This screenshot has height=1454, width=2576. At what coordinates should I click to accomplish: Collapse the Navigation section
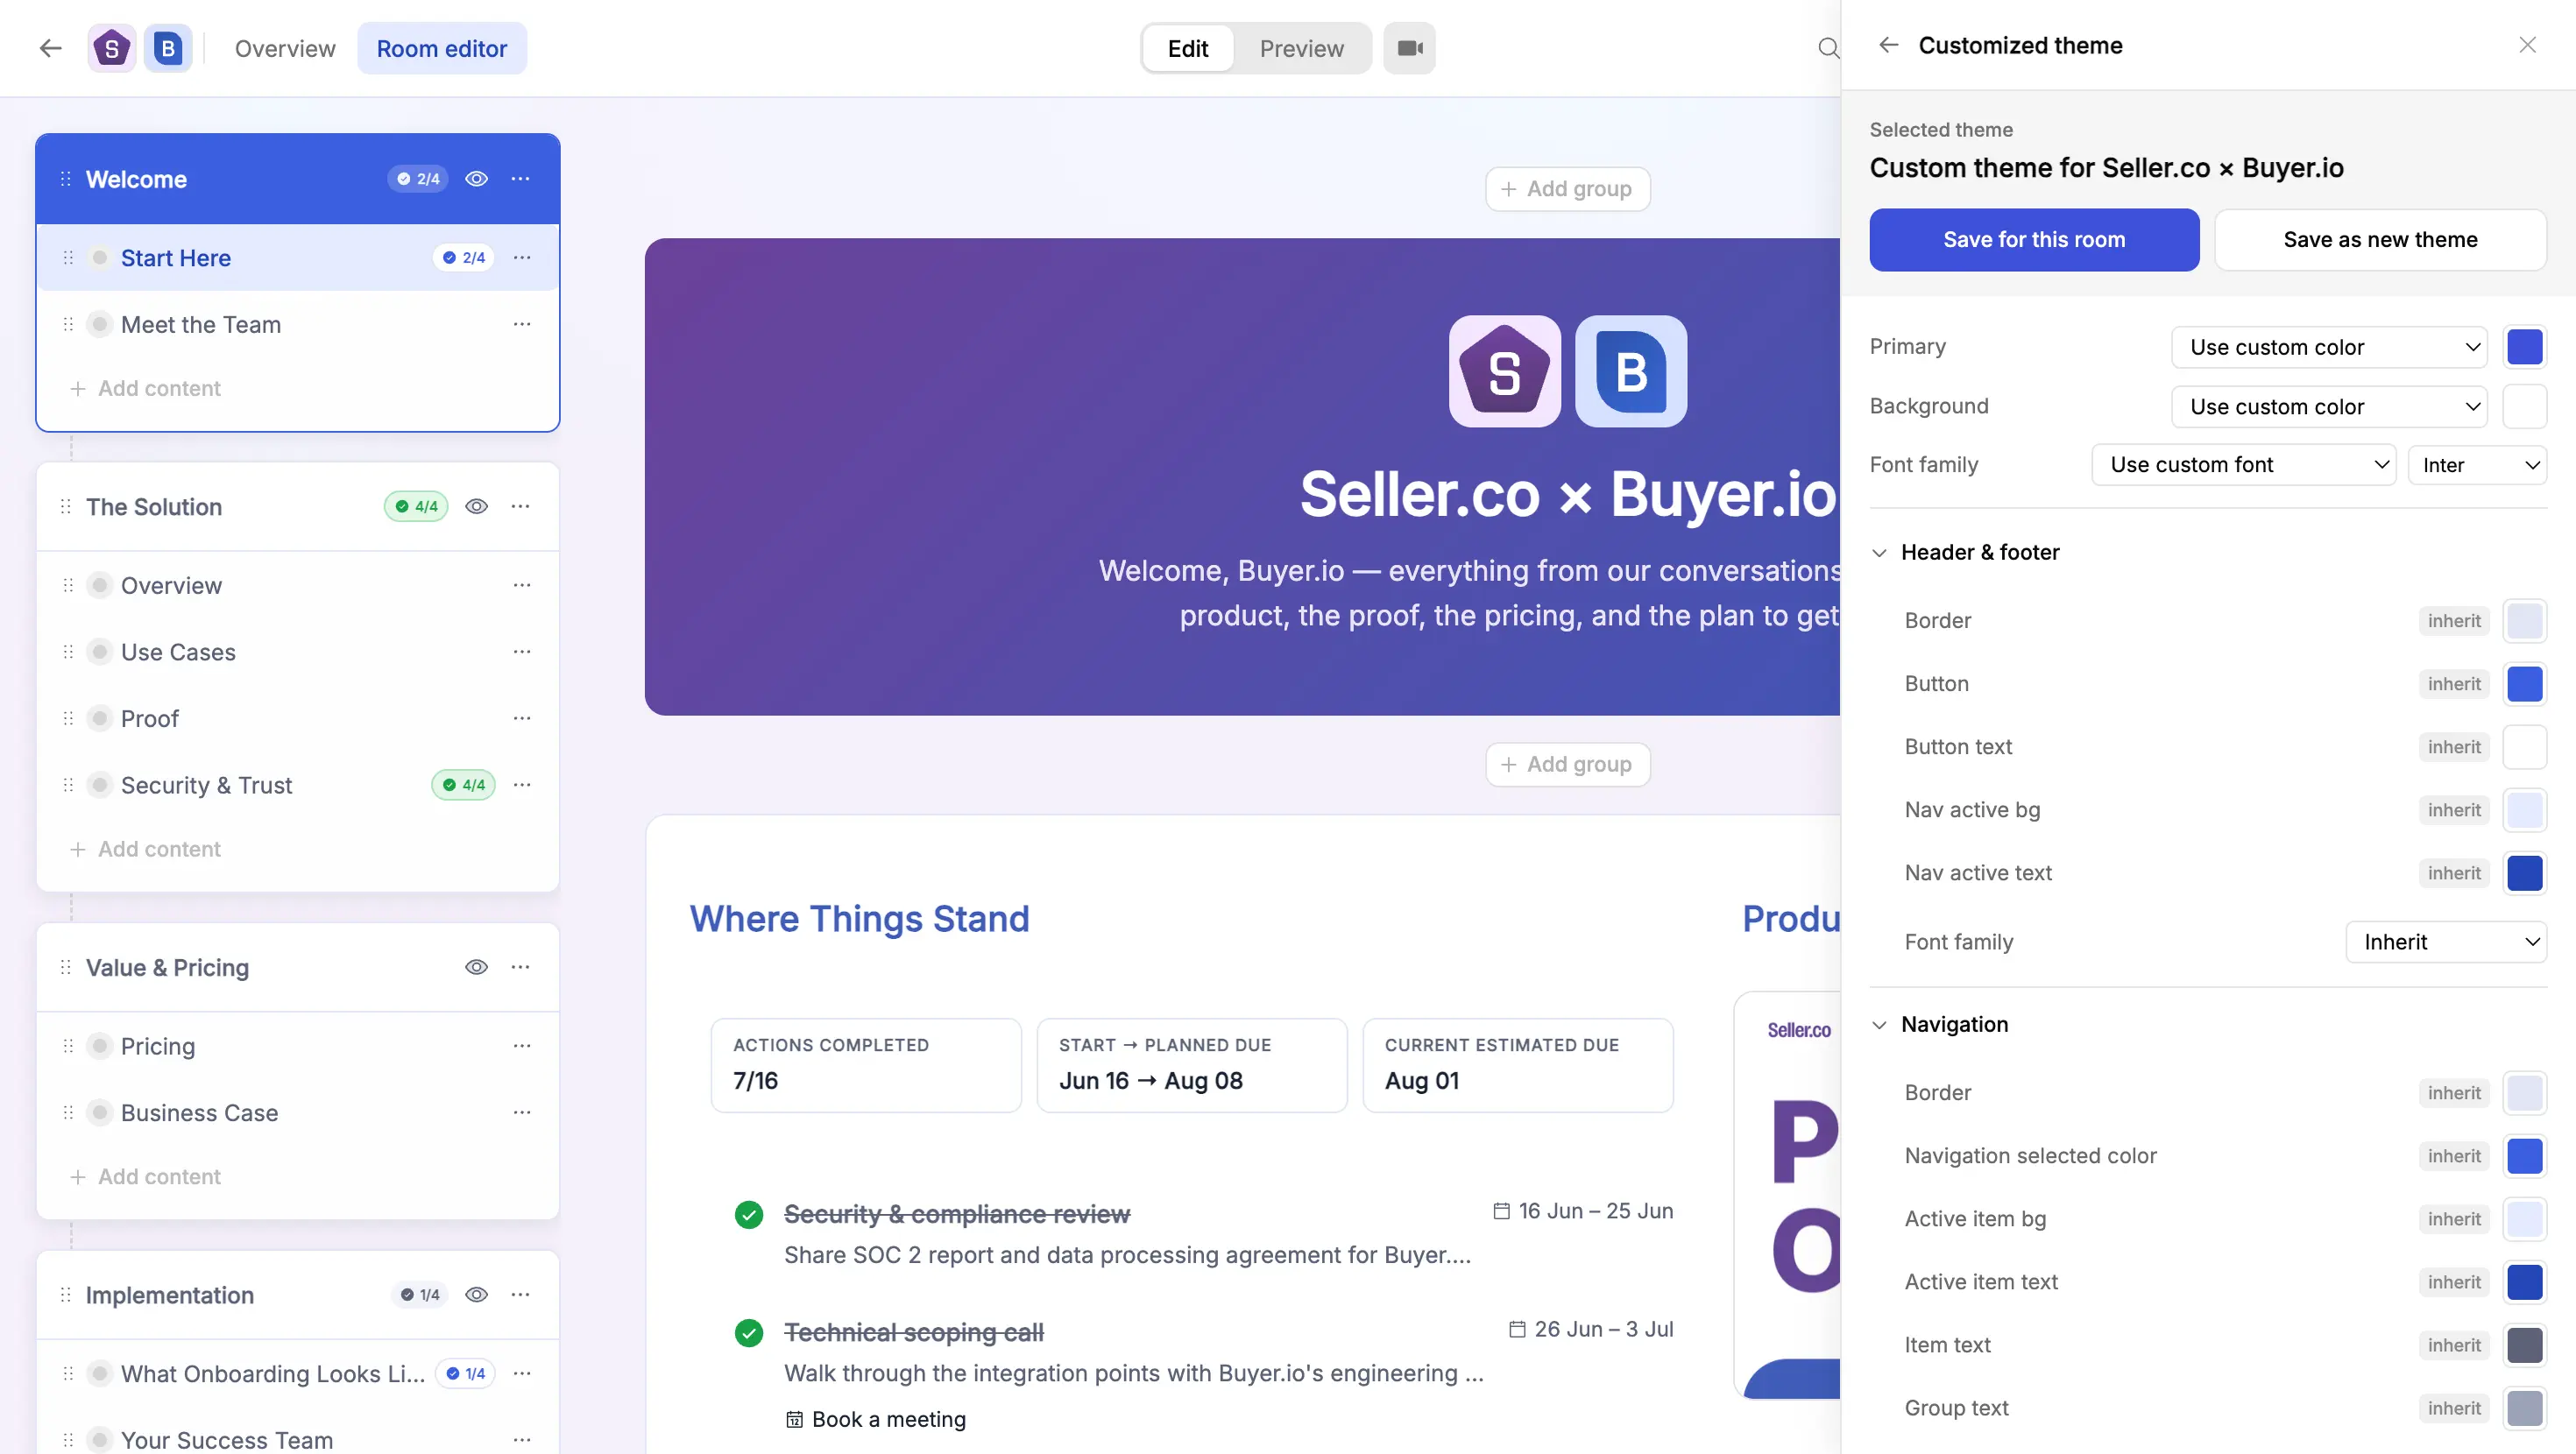[x=1879, y=1024]
